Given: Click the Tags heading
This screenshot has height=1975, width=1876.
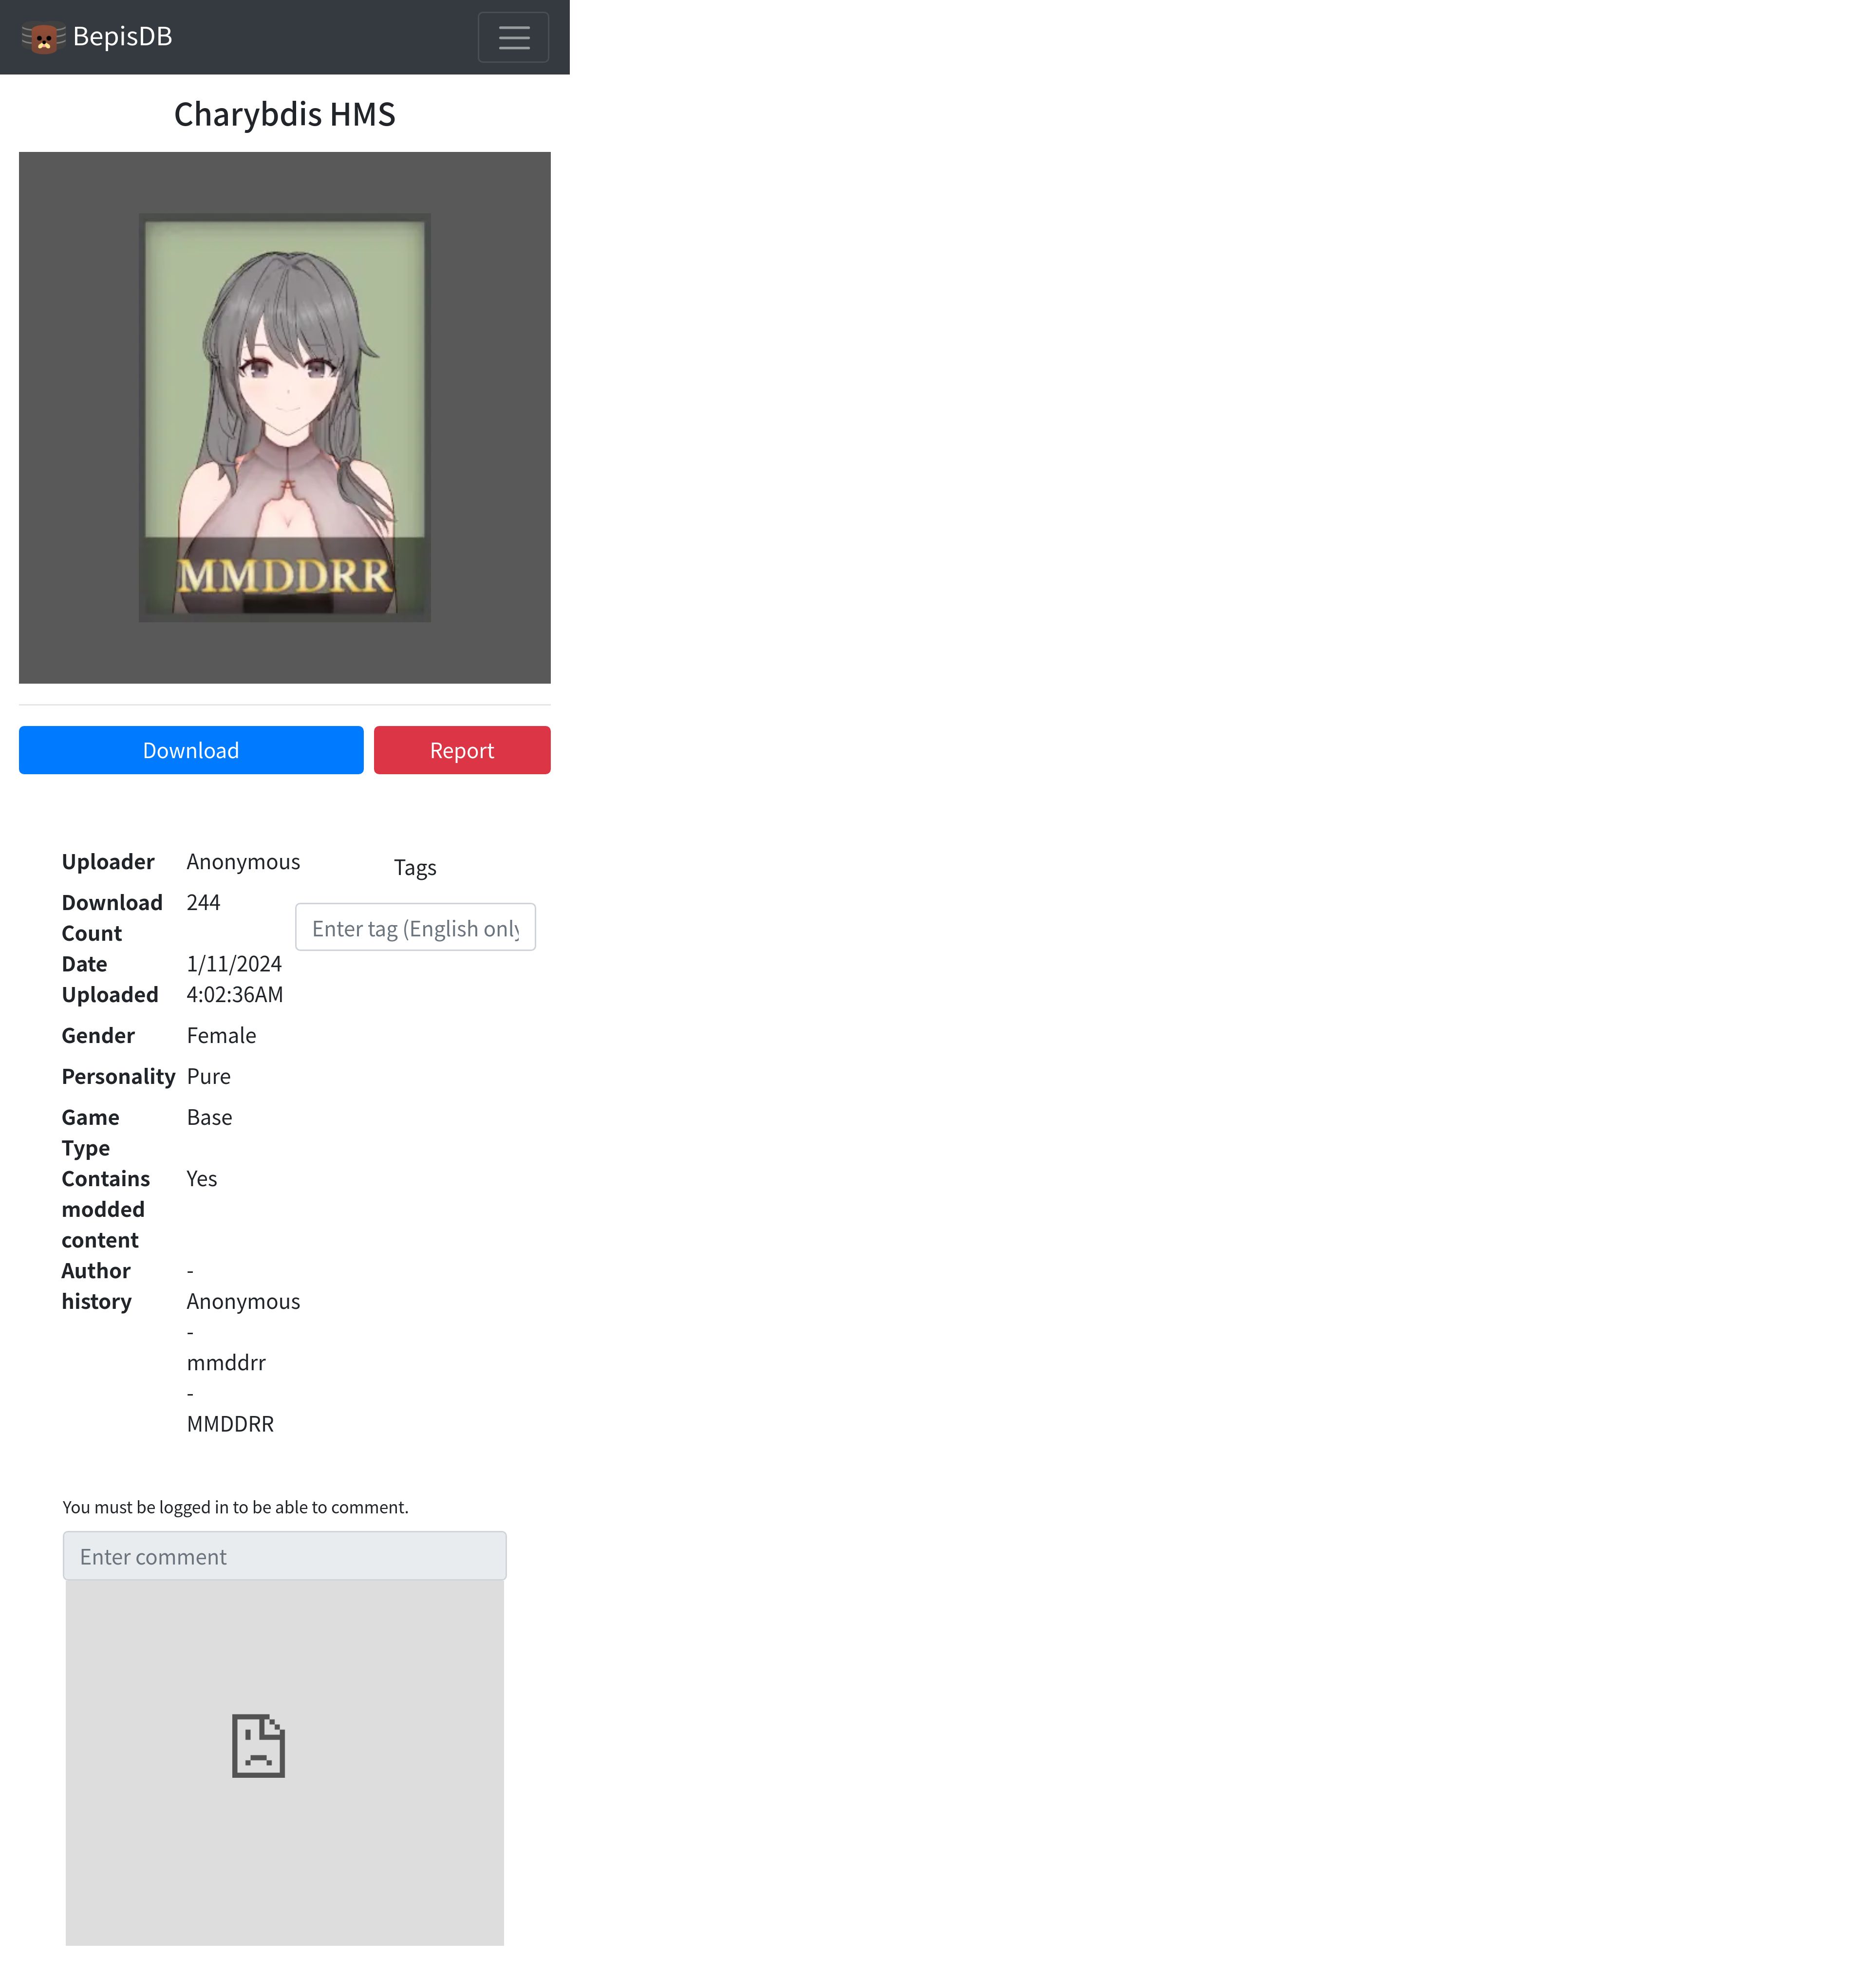Looking at the screenshot, I should [x=415, y=868].
